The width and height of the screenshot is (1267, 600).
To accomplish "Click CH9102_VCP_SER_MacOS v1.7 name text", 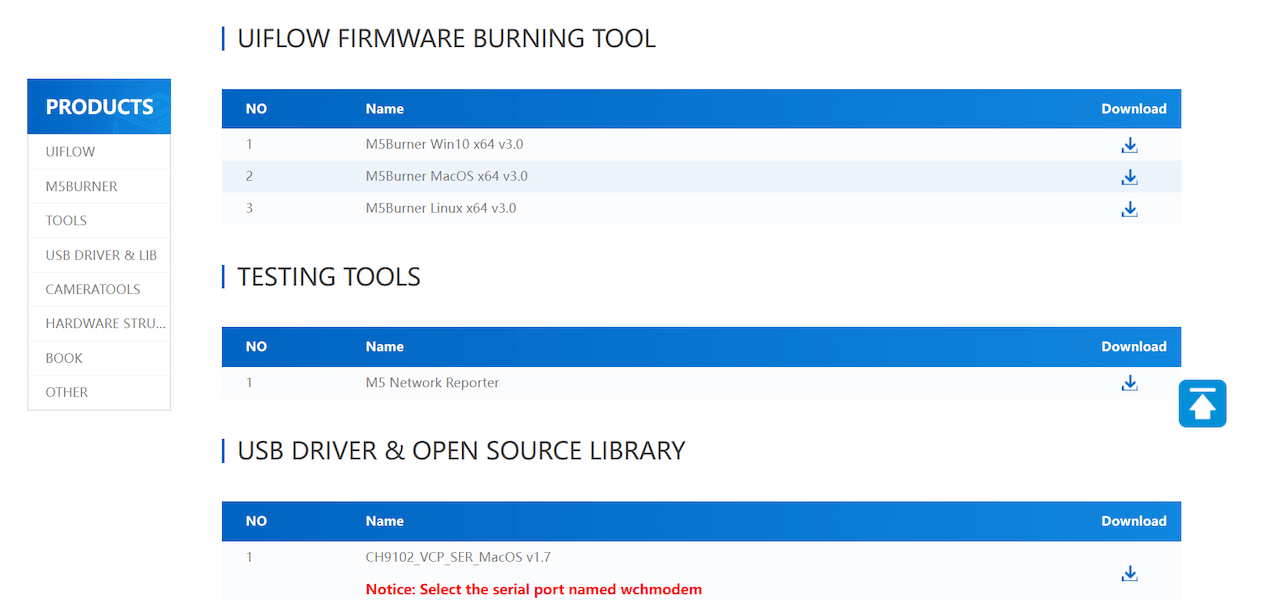I will pyautogui.click(x=458, y=557).
